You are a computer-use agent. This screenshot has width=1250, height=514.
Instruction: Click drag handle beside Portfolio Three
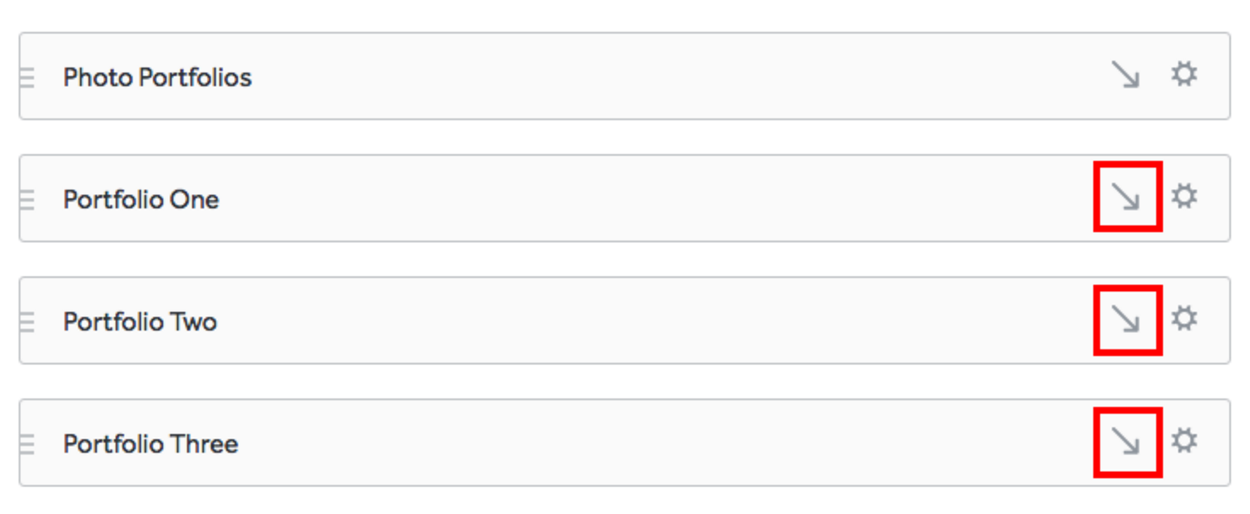27,444
